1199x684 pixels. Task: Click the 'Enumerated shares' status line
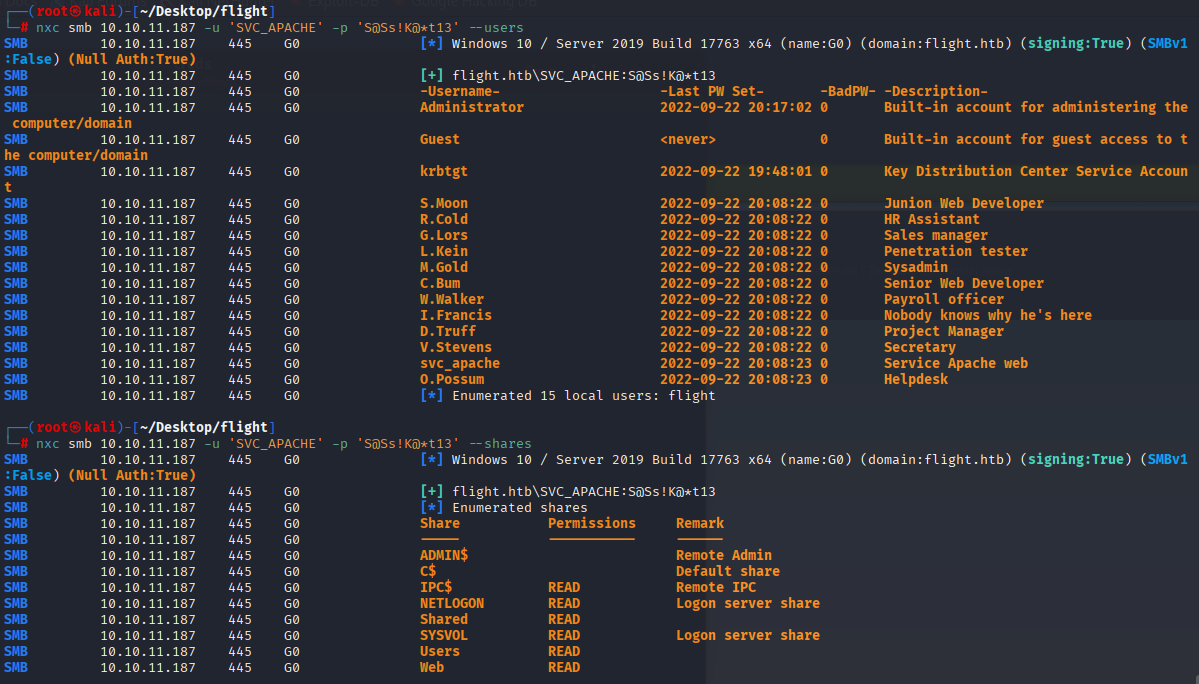pyautogui.click(x=520, y=508)
